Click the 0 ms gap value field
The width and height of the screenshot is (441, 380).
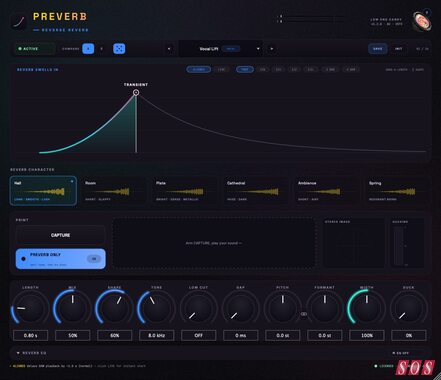pyautogui.click(x=240, y=335)
